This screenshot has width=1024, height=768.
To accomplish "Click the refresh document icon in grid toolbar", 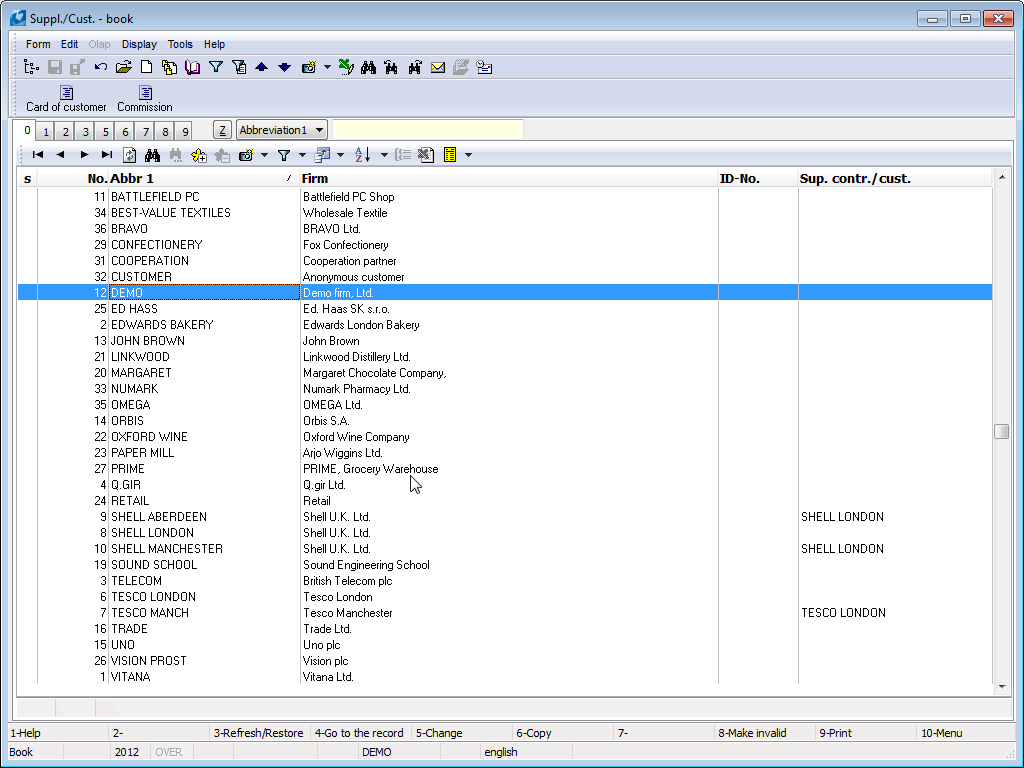I will [x=129, y=155].
